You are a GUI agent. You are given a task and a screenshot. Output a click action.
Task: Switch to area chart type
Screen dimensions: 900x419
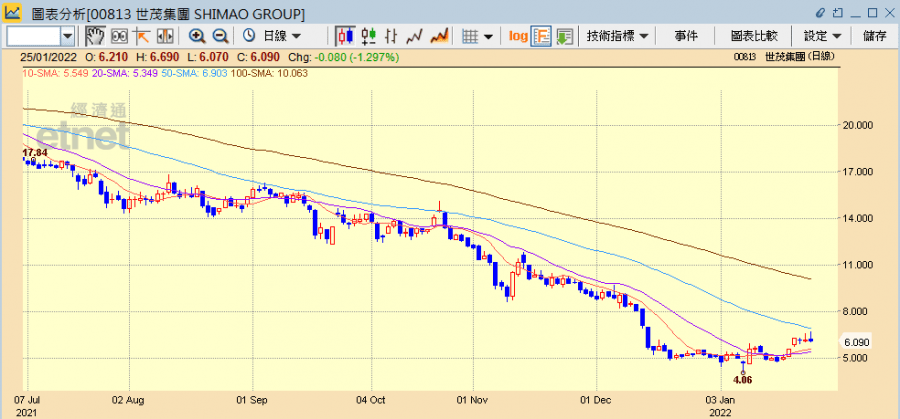point(438,36)
